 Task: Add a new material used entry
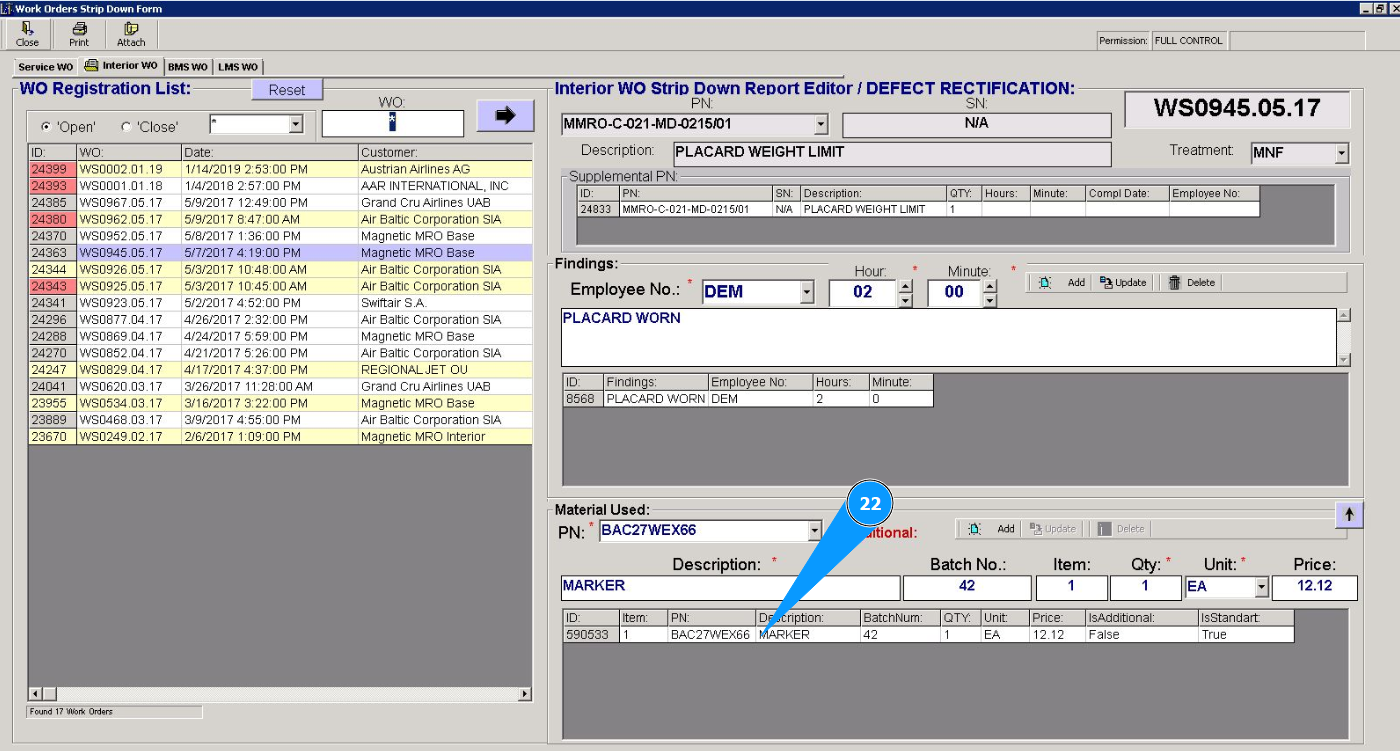tap(992, 529)
